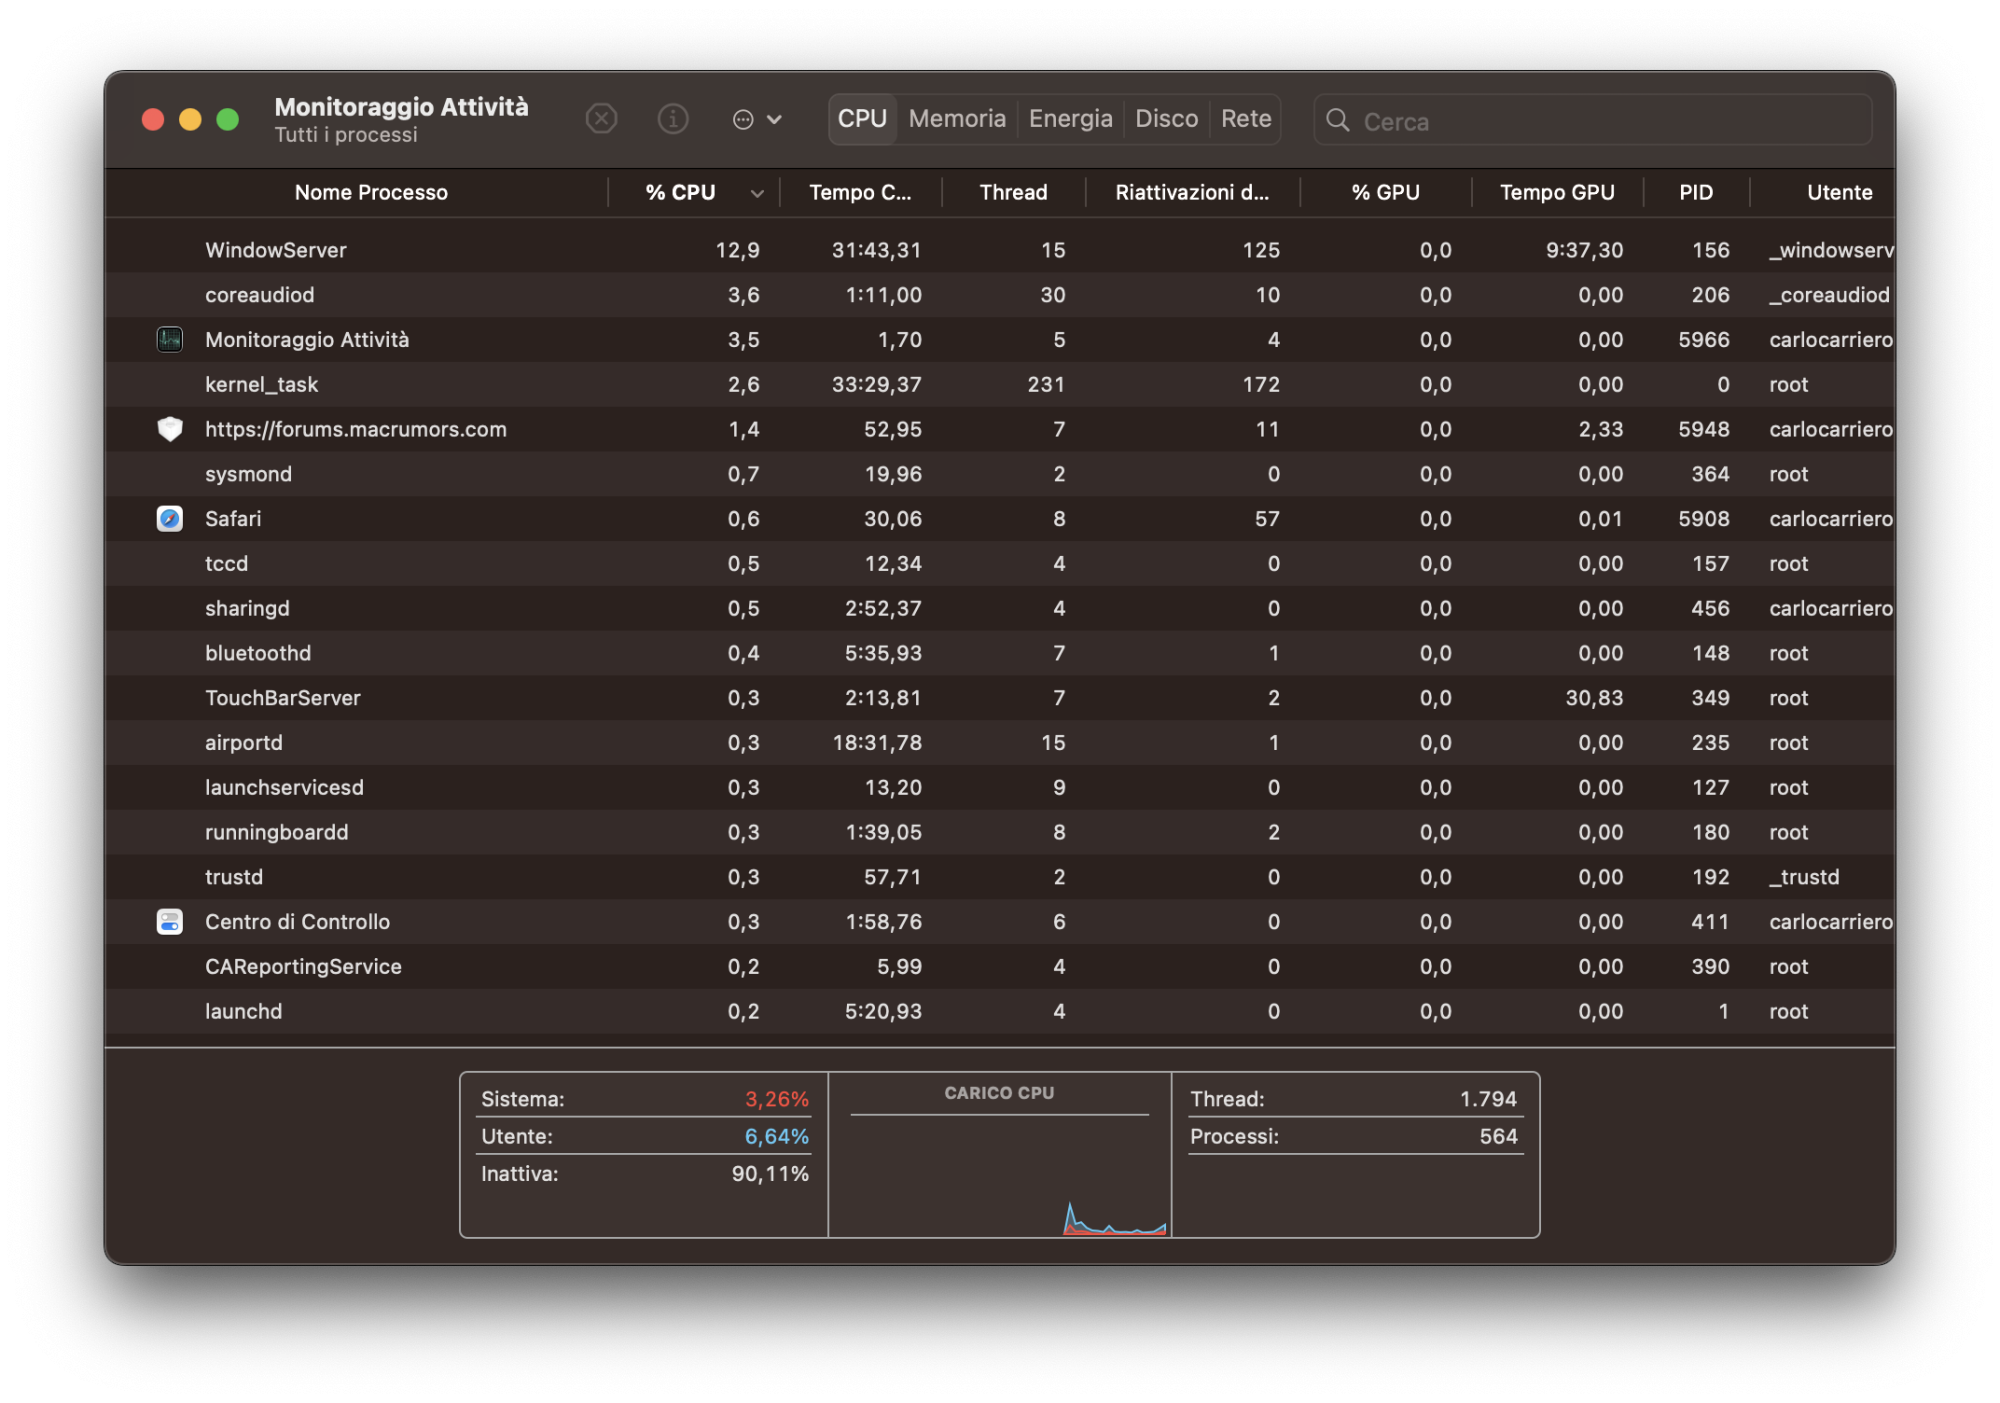The height and width of the screenshot is (1403, 2000).
Task: Click the stop process button in toolbar
Action: coord(602,119)
